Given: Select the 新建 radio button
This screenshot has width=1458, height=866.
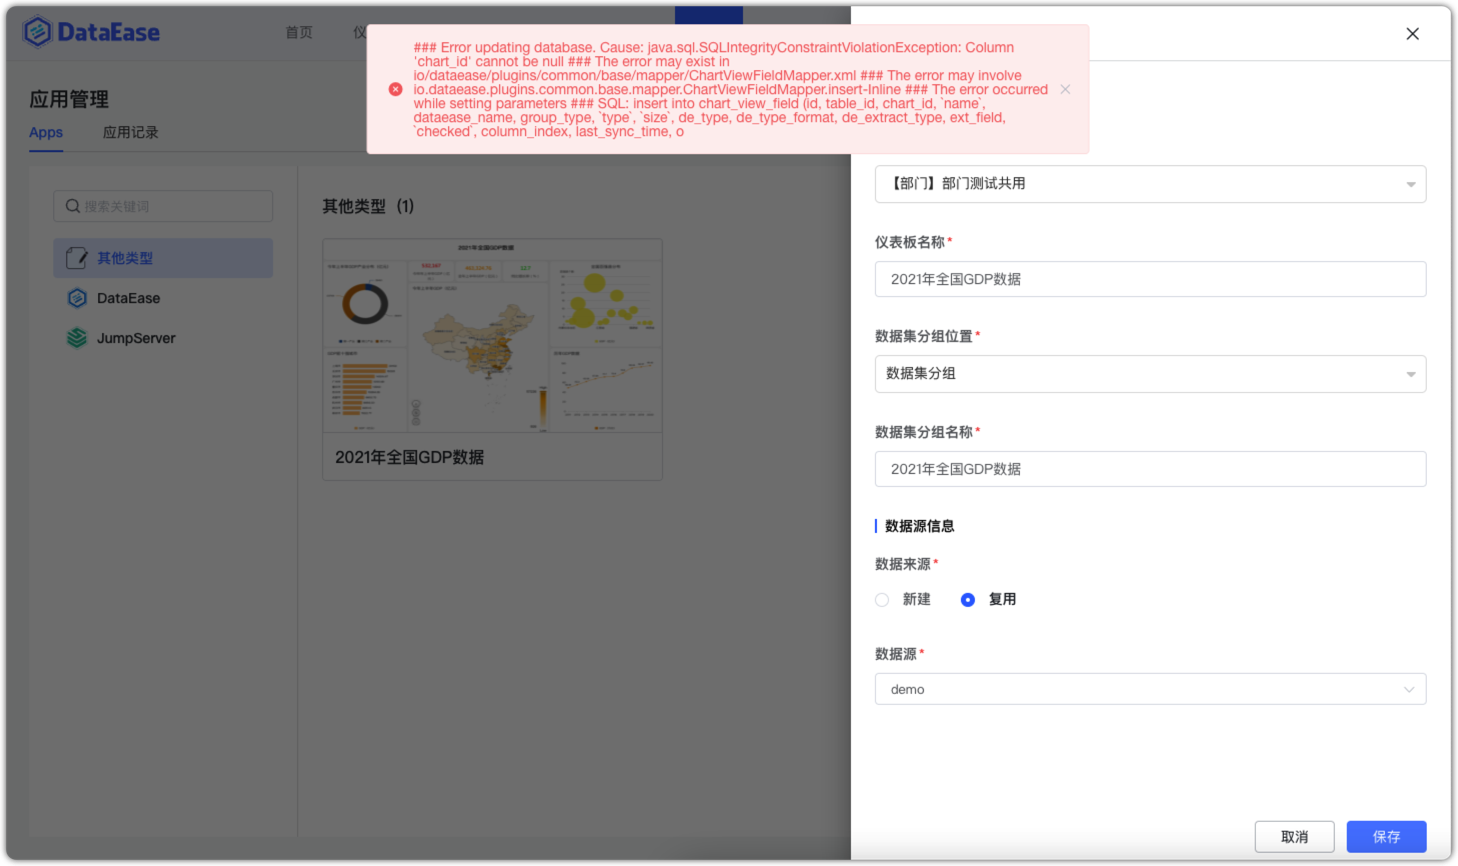Looking at the screenshot, I should point(882,599).
